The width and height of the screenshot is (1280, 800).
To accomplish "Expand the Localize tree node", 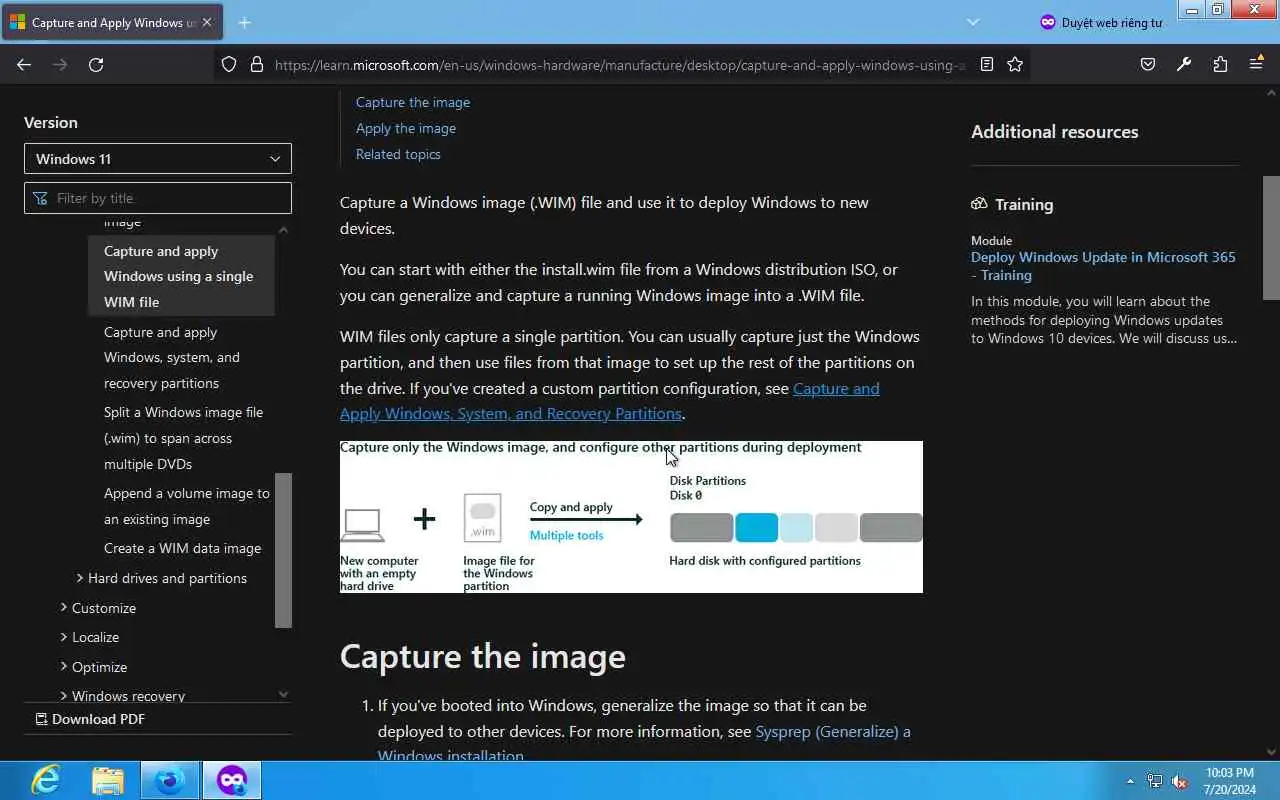I will [x=64, y=636].
